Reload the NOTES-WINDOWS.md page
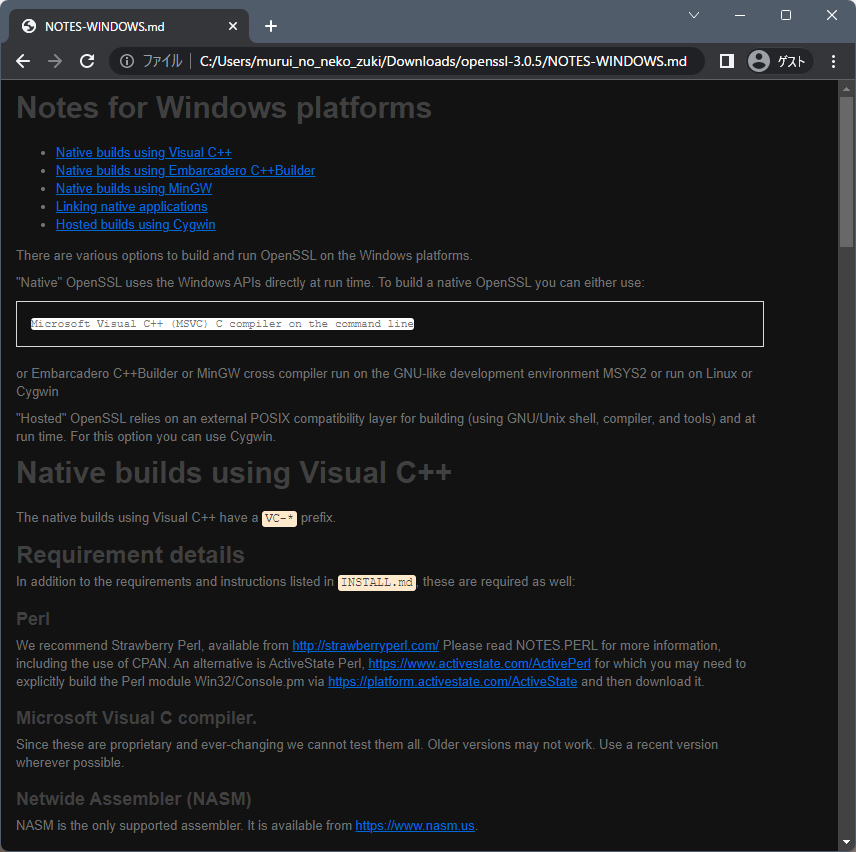856x852 pixels. (x=87, y=61)
